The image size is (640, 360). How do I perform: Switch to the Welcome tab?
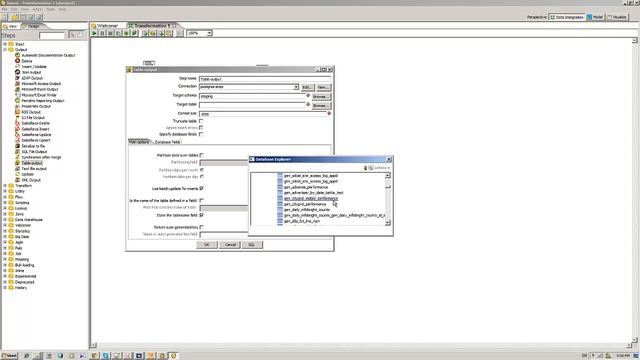[107, 26]
